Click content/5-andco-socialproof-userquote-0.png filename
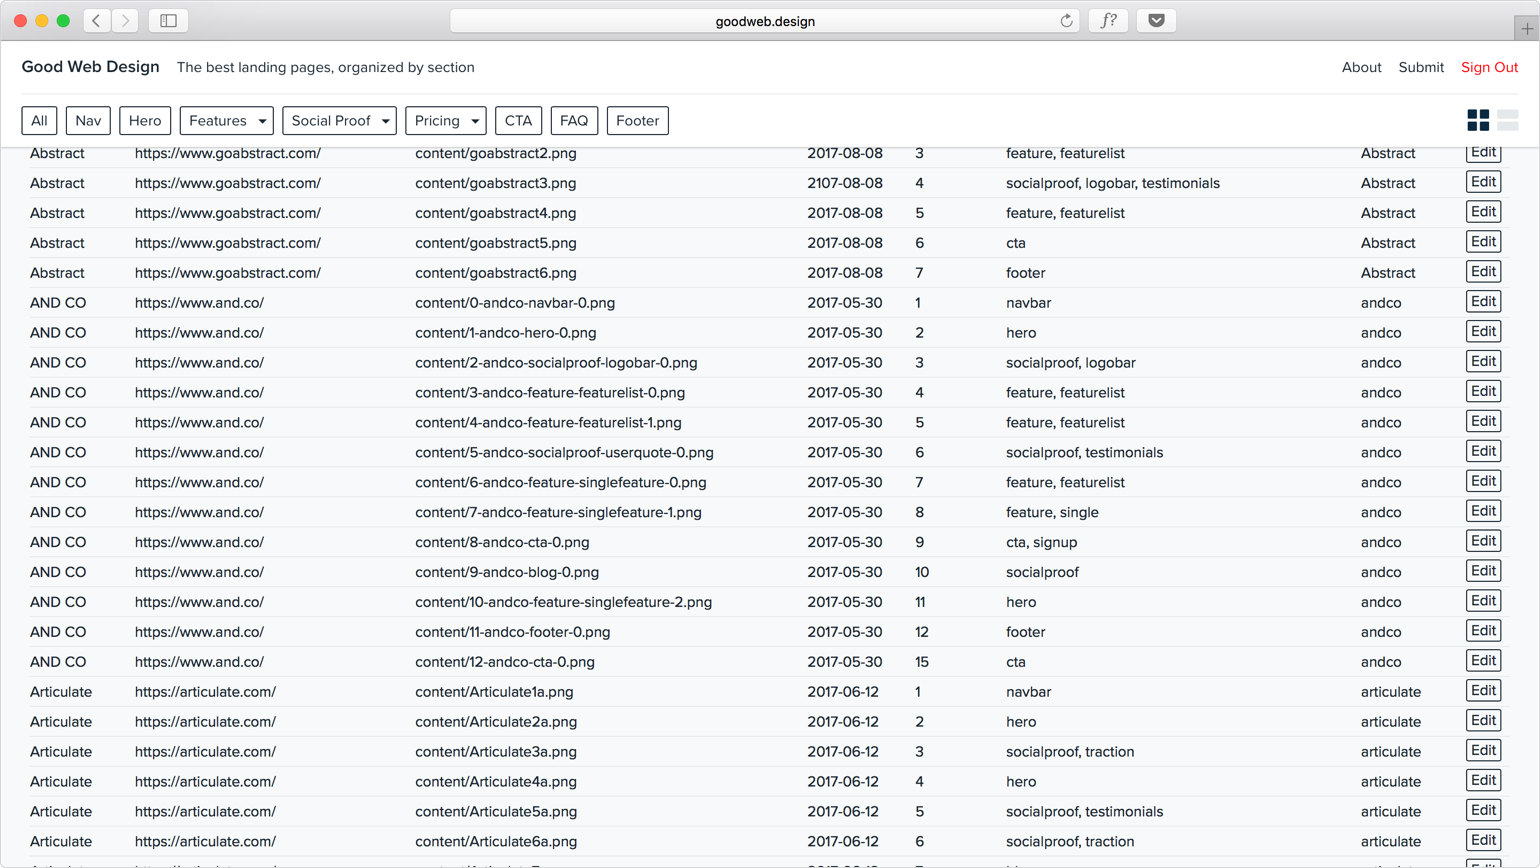 [564, 453]
